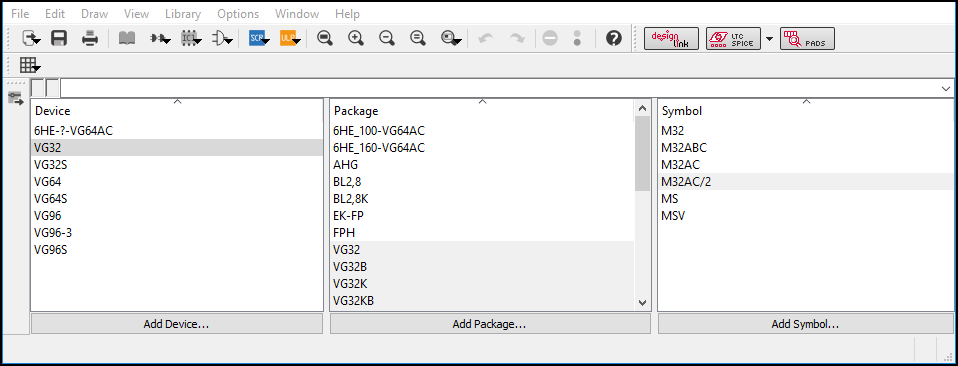Open the View menu

point(136,13)
